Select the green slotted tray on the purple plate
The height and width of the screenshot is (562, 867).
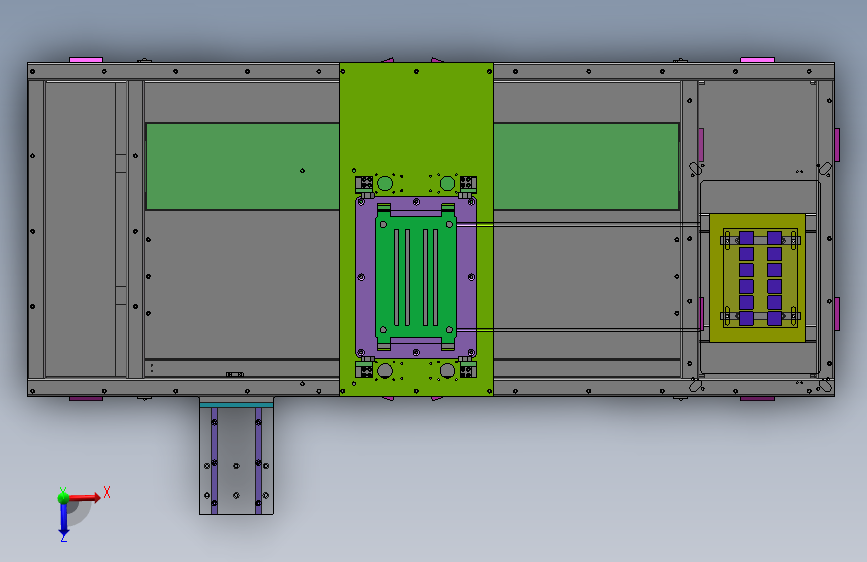point(416,277)
